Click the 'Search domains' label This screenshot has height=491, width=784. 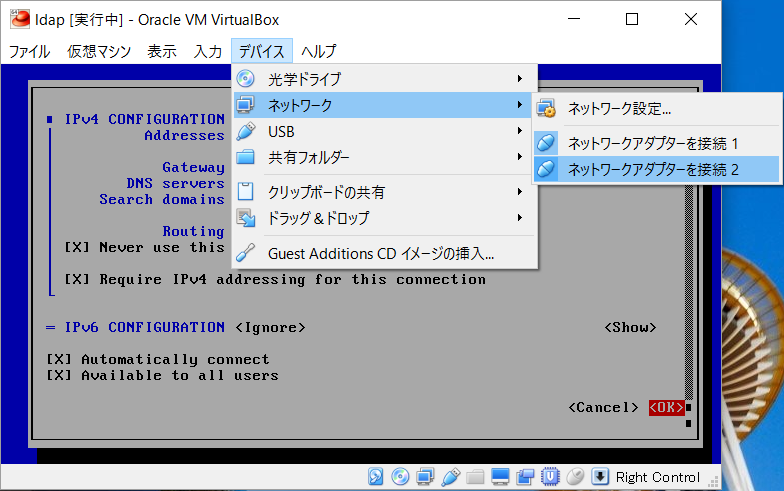click(x=162, y=199)
